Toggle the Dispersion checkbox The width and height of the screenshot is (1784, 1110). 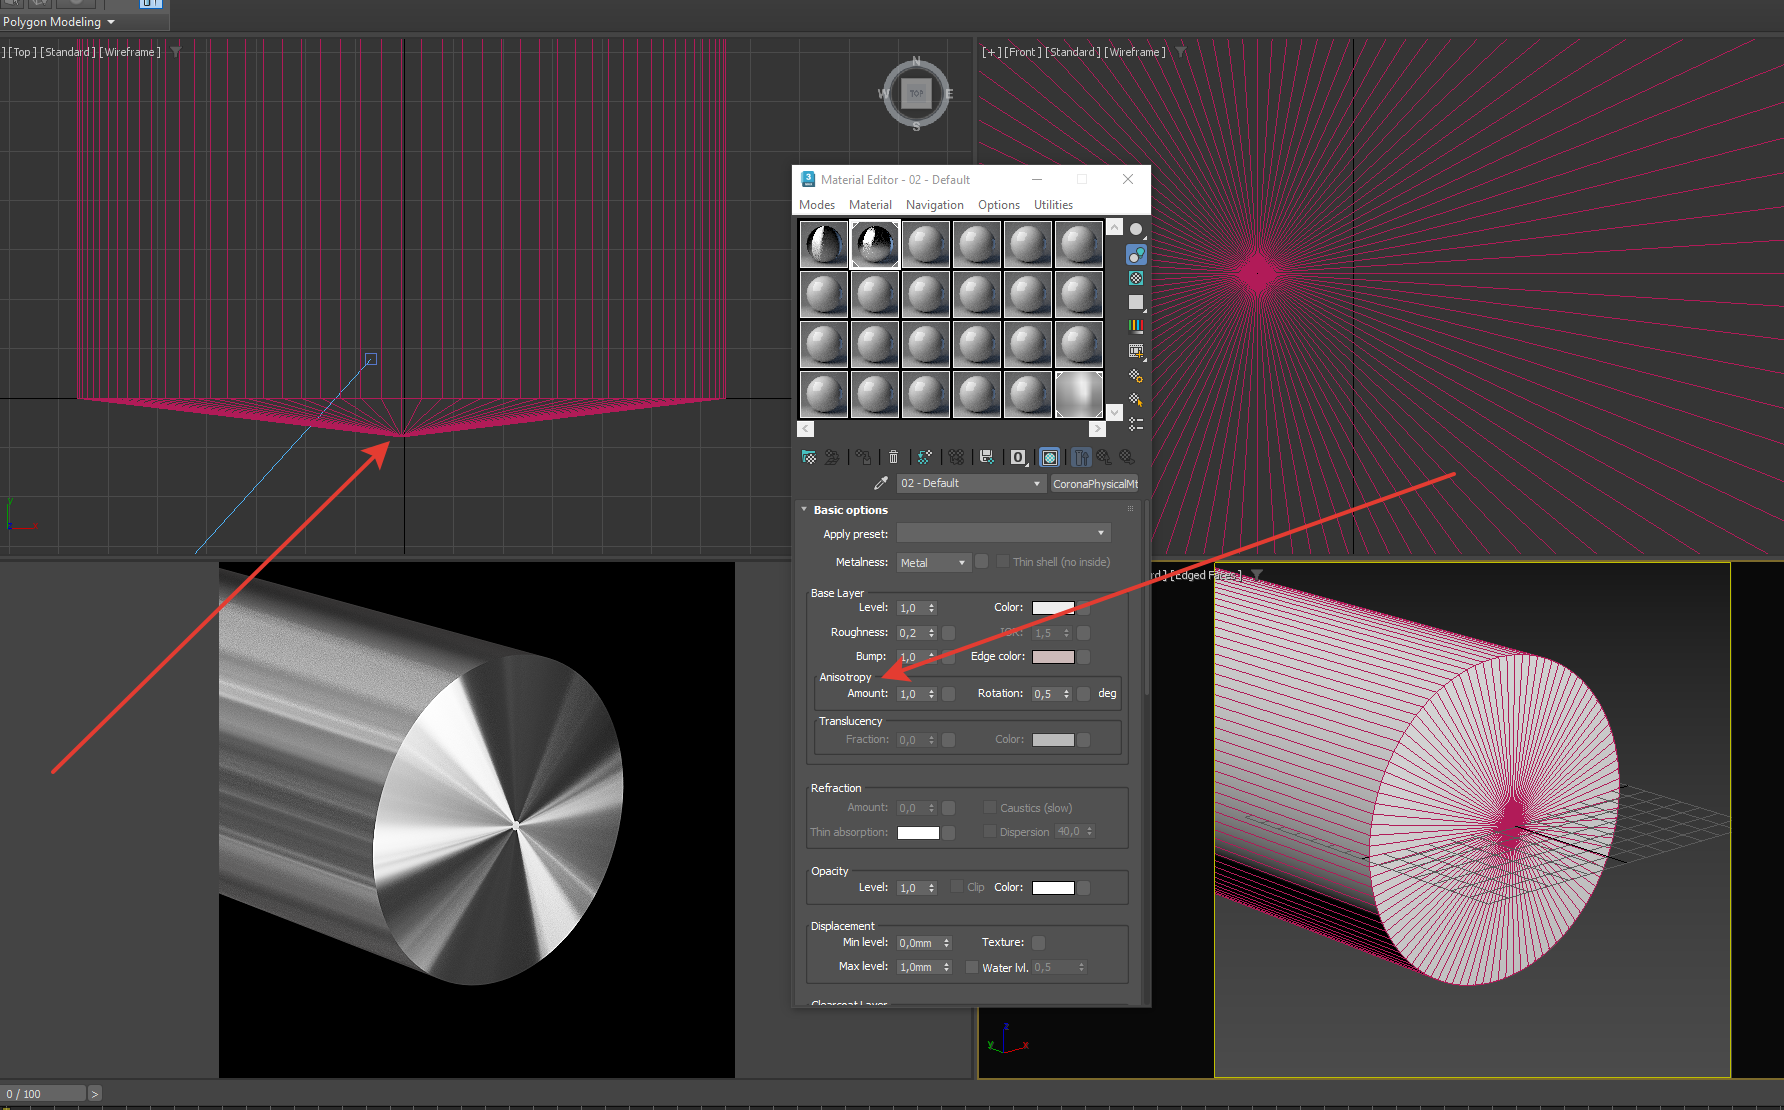click(989, 831)
